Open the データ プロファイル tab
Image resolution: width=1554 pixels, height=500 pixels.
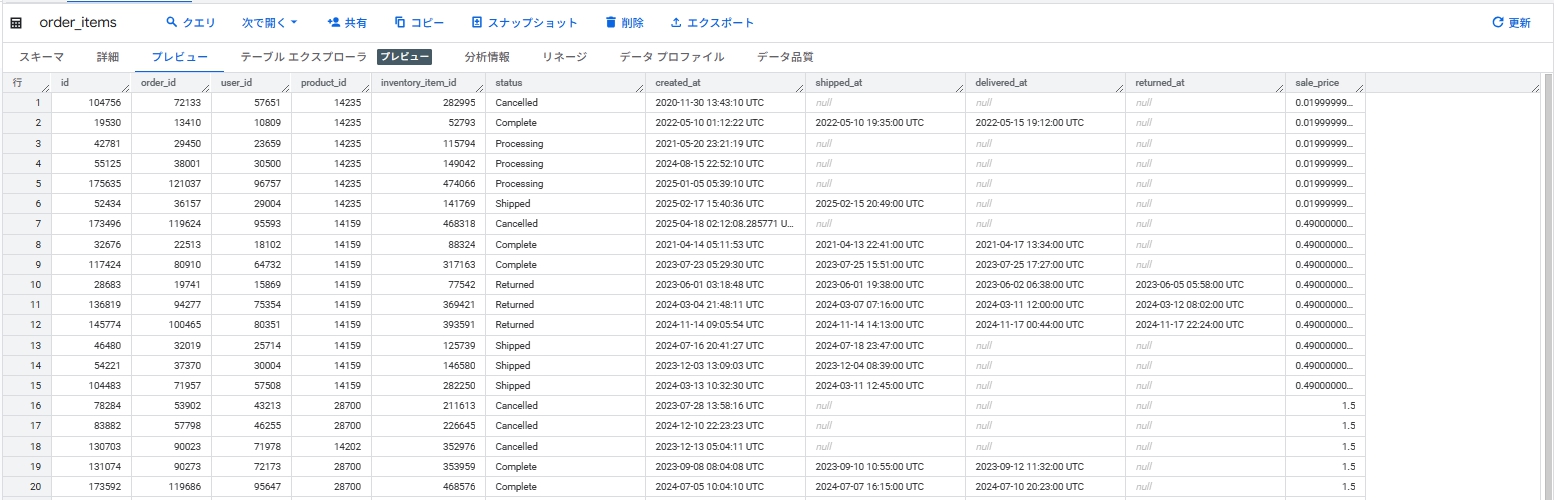click(x=671, y=57)
